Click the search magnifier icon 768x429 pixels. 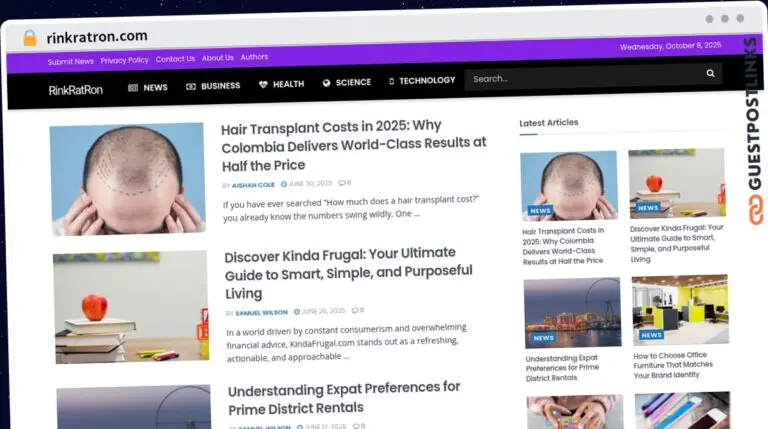(x=710, y=73)
